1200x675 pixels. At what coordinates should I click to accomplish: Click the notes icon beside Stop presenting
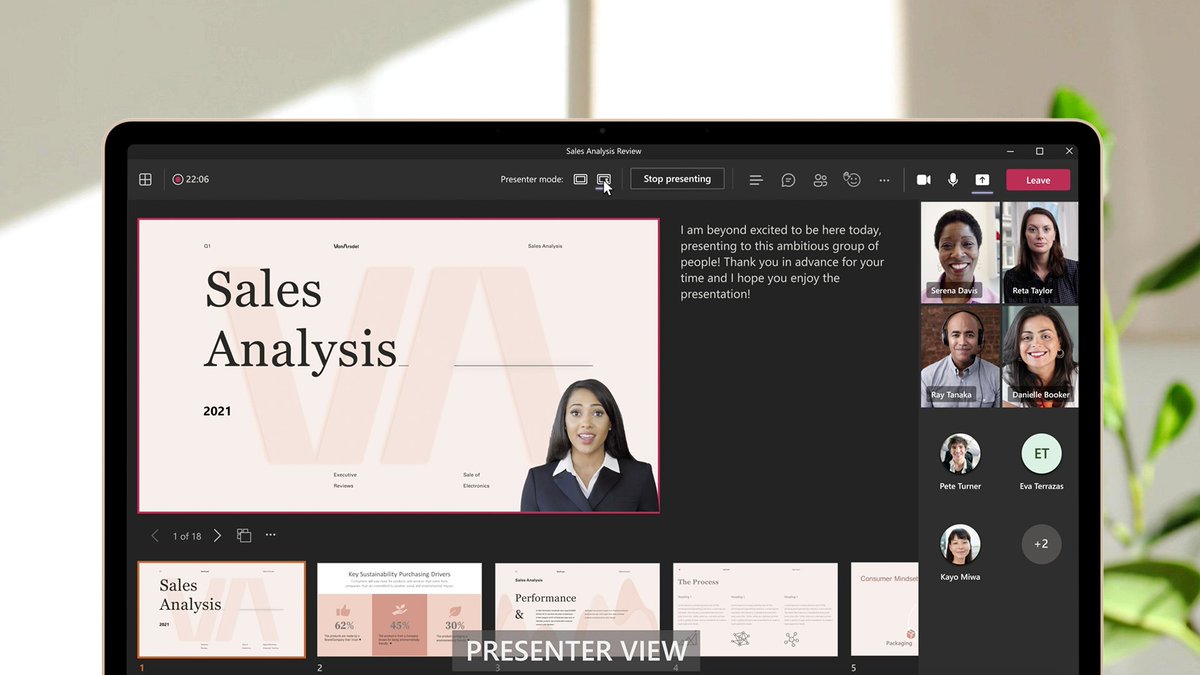(756, 179)
